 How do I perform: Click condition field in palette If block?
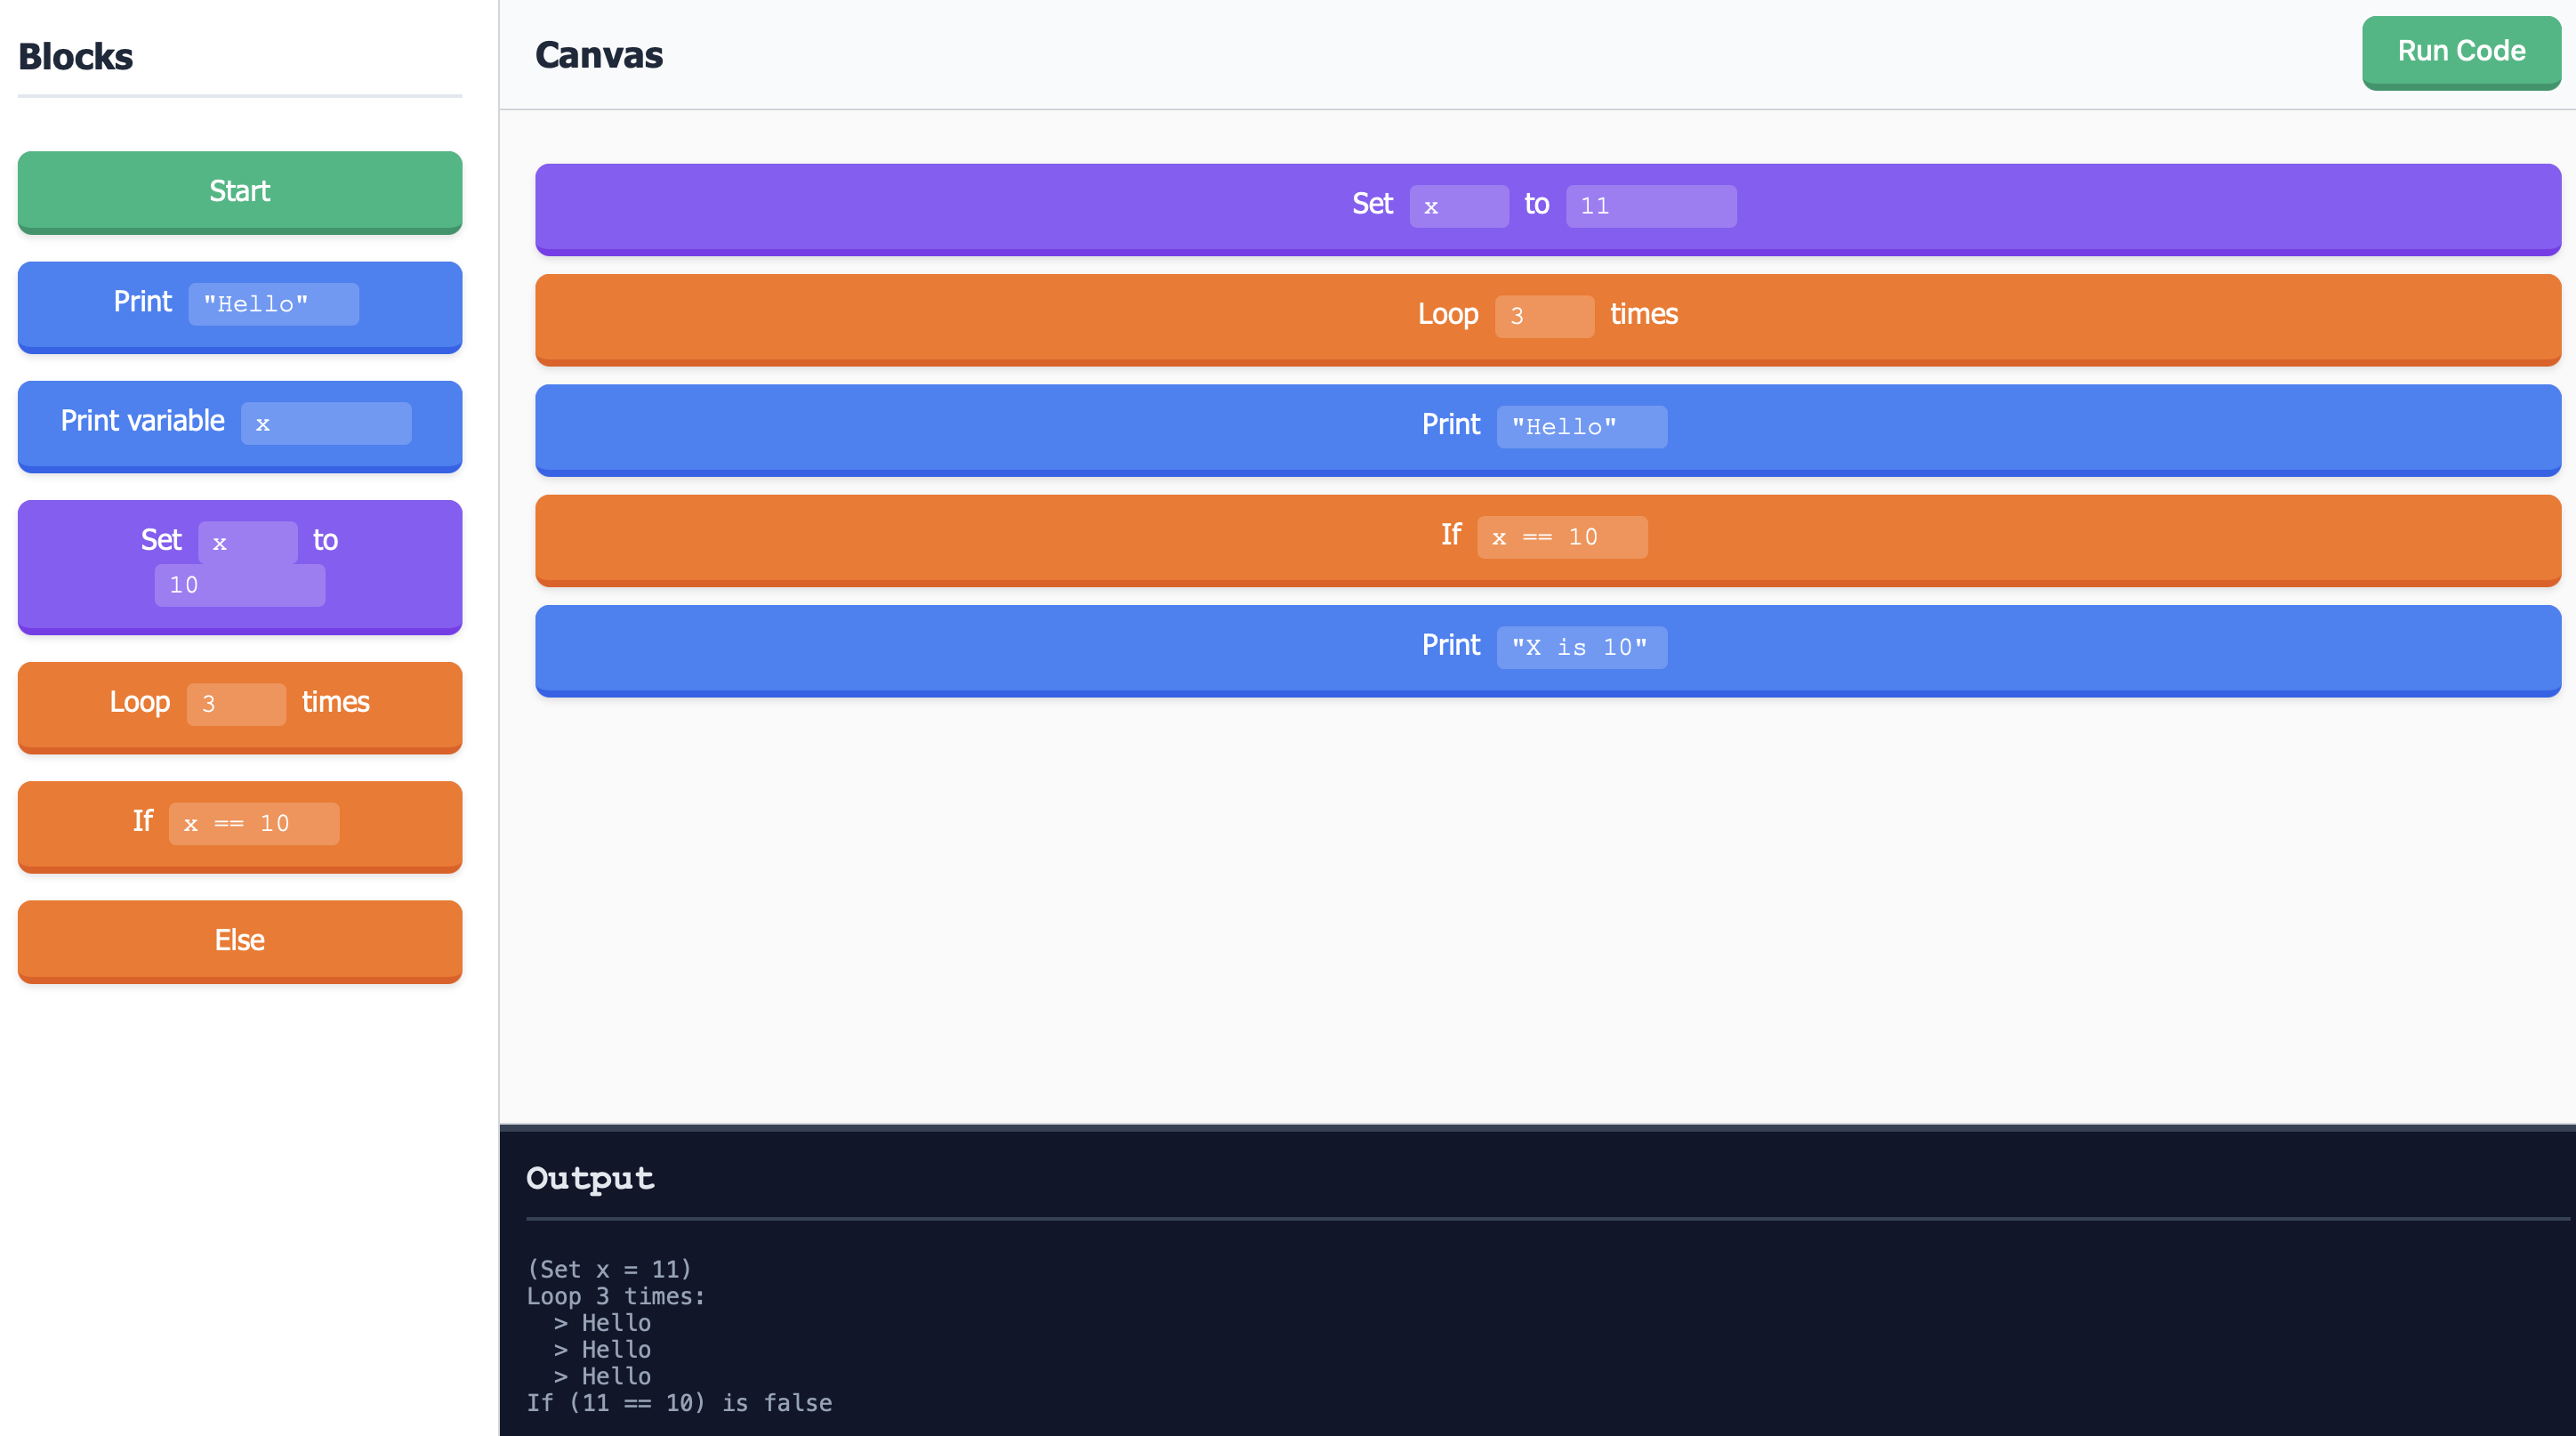pyautogui.click(x=253, y=824)
